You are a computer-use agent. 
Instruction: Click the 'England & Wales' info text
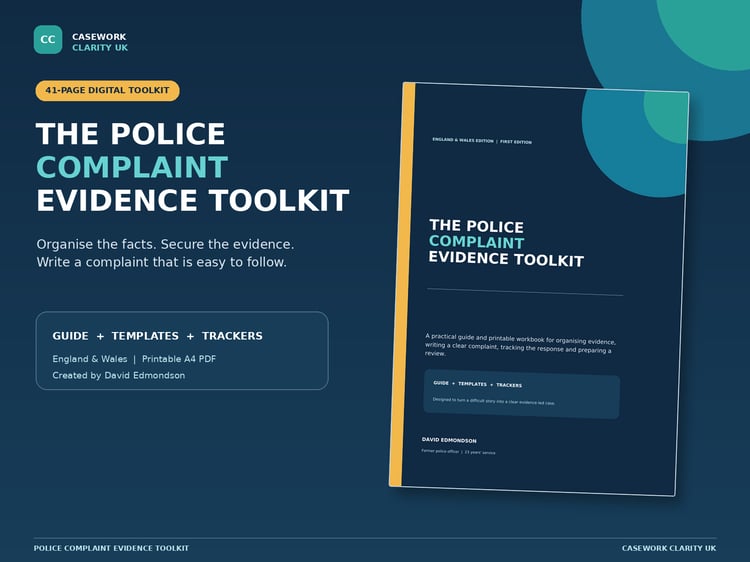click(90, 359)
